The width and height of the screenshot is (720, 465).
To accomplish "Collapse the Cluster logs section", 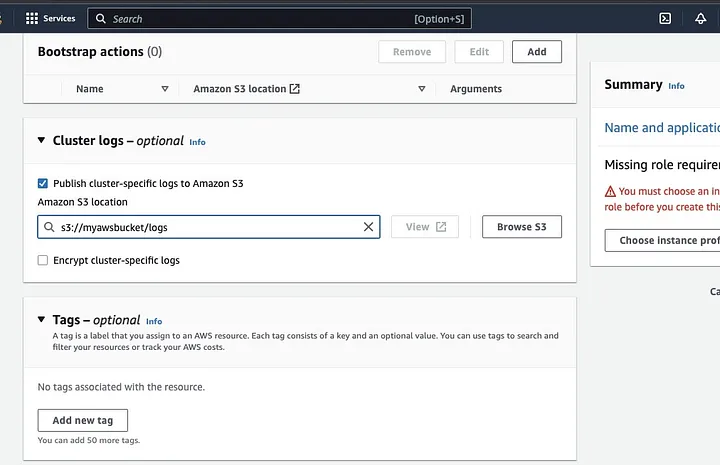I will pyautogui.click(x=41, y=141).
